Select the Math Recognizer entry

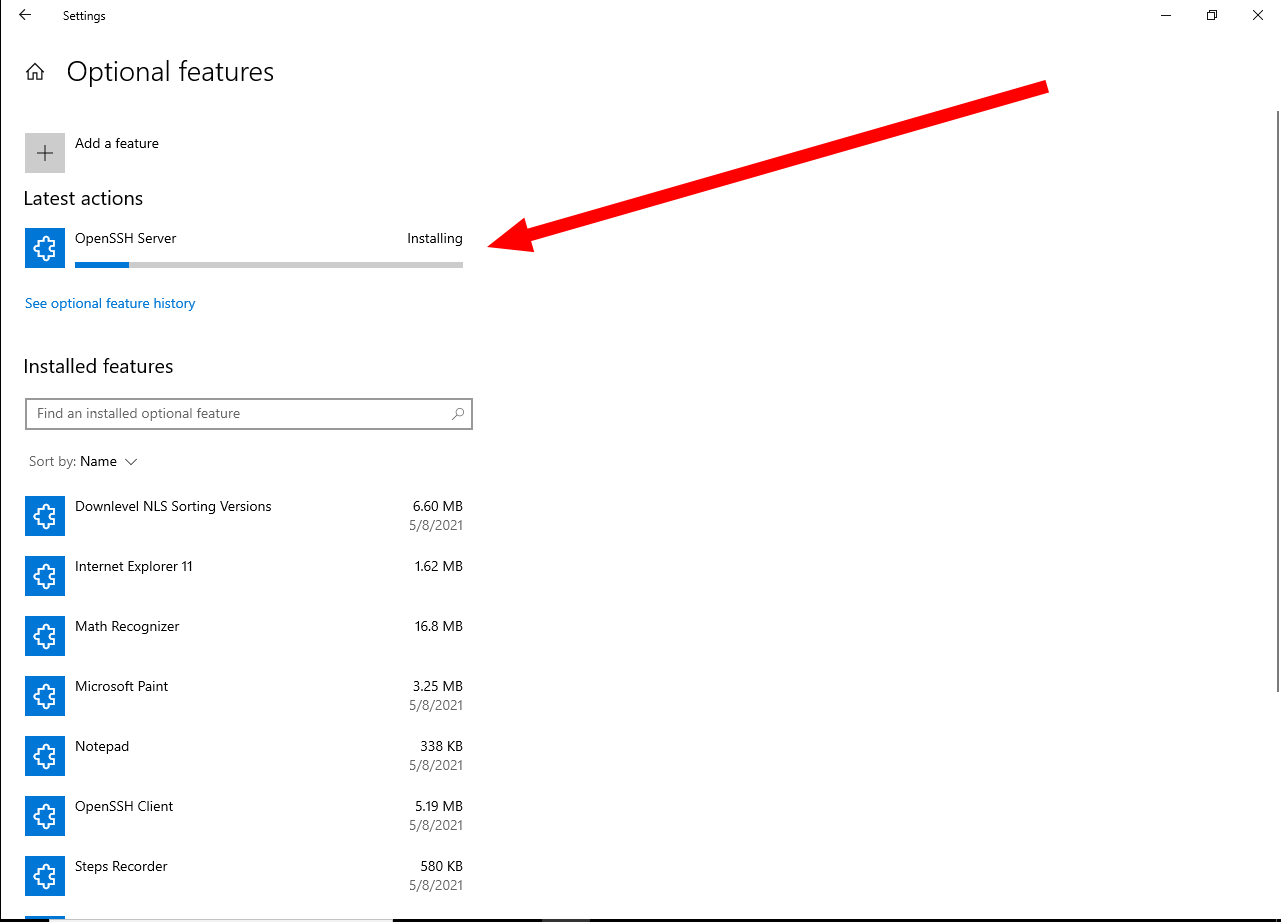(x=244, y=636)
